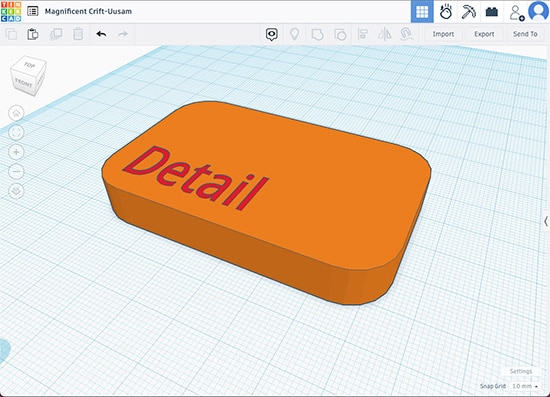Click Fit all in view button

pos(16,133)
